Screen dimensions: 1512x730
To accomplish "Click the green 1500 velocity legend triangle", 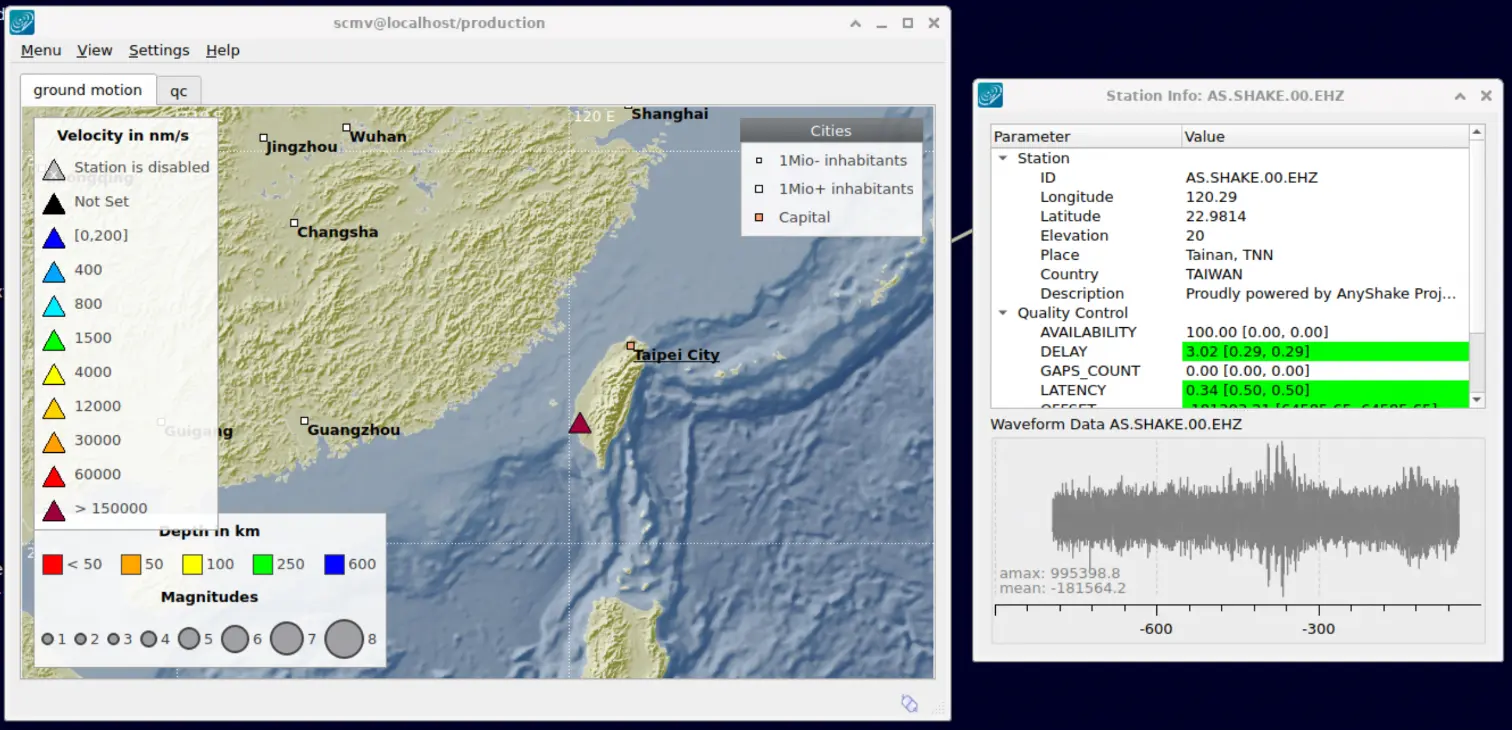I will pyautogui.click(x=54, y=339).
